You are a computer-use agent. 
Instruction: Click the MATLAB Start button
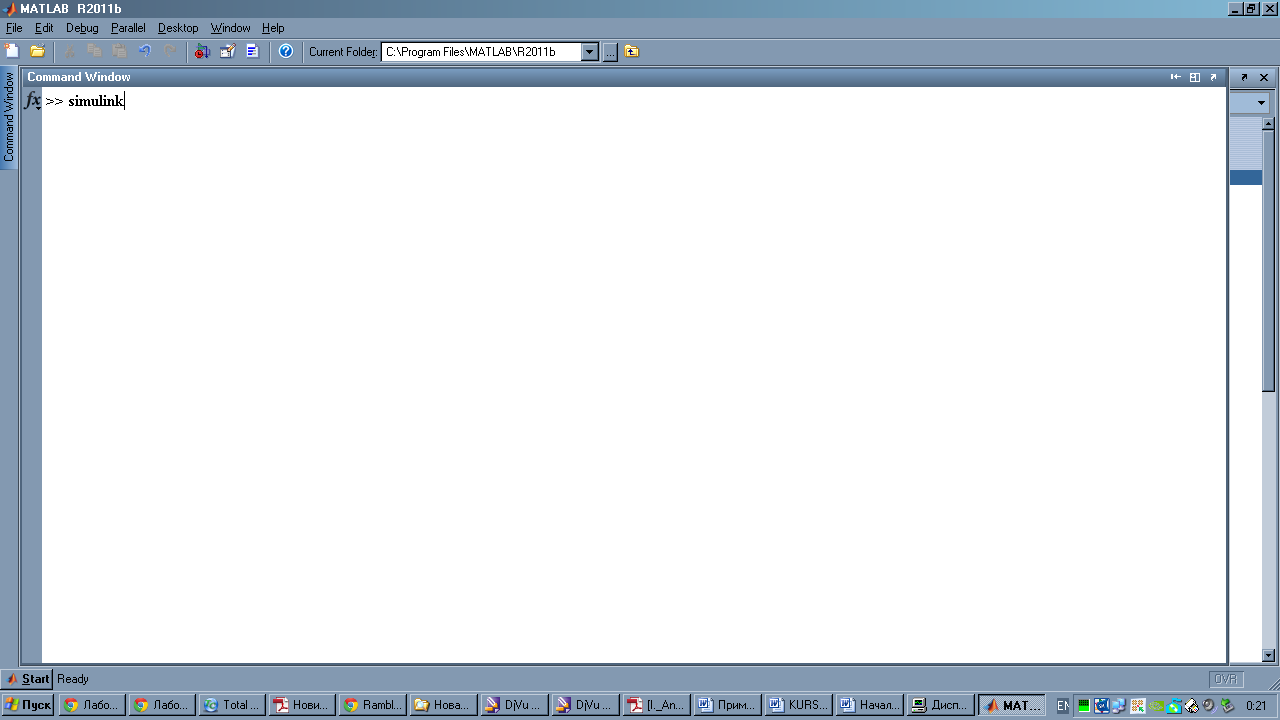click(x=27, y=679)
